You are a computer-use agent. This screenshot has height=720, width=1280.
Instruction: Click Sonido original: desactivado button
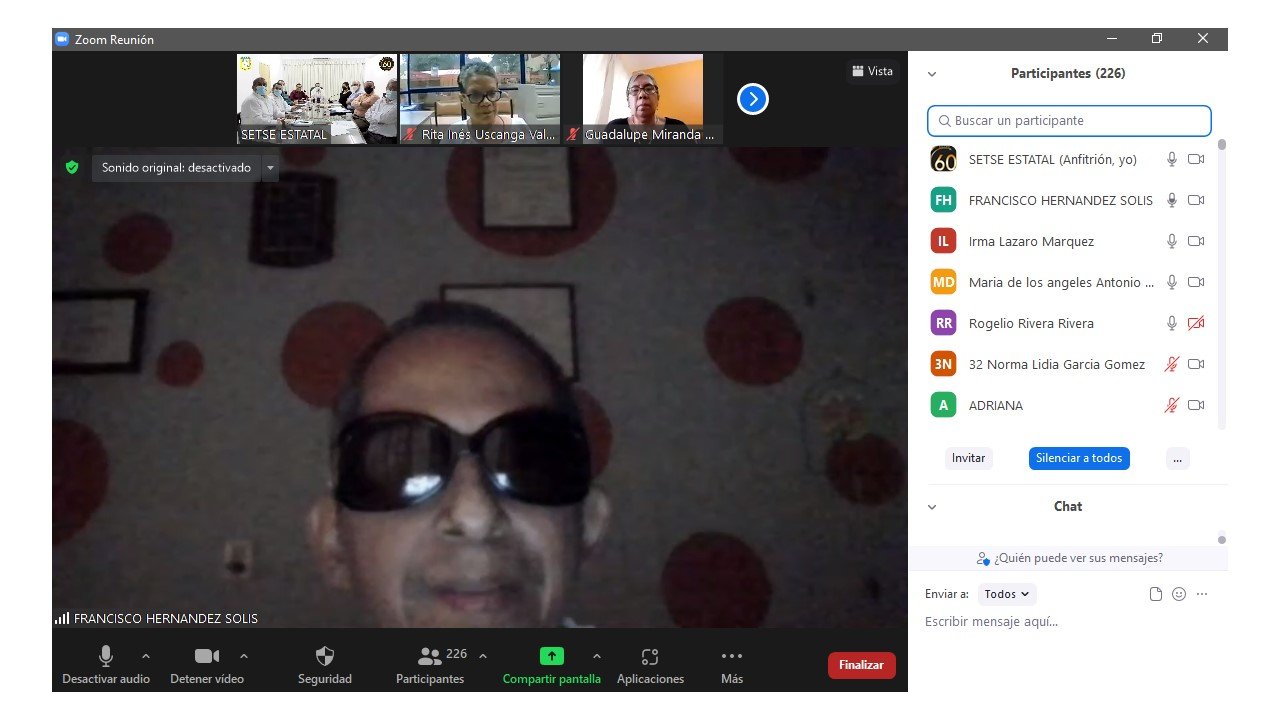point(176,168)
